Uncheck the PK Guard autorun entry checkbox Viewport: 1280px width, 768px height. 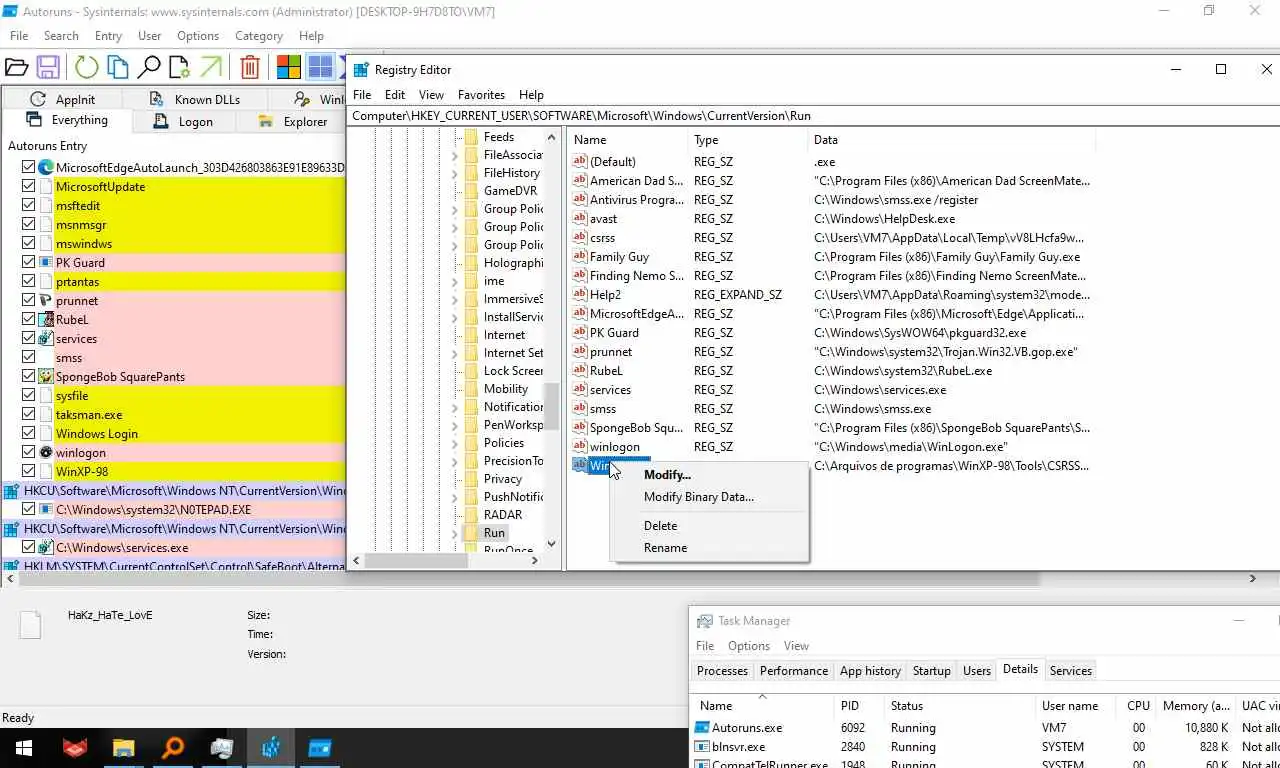[29, 263]
